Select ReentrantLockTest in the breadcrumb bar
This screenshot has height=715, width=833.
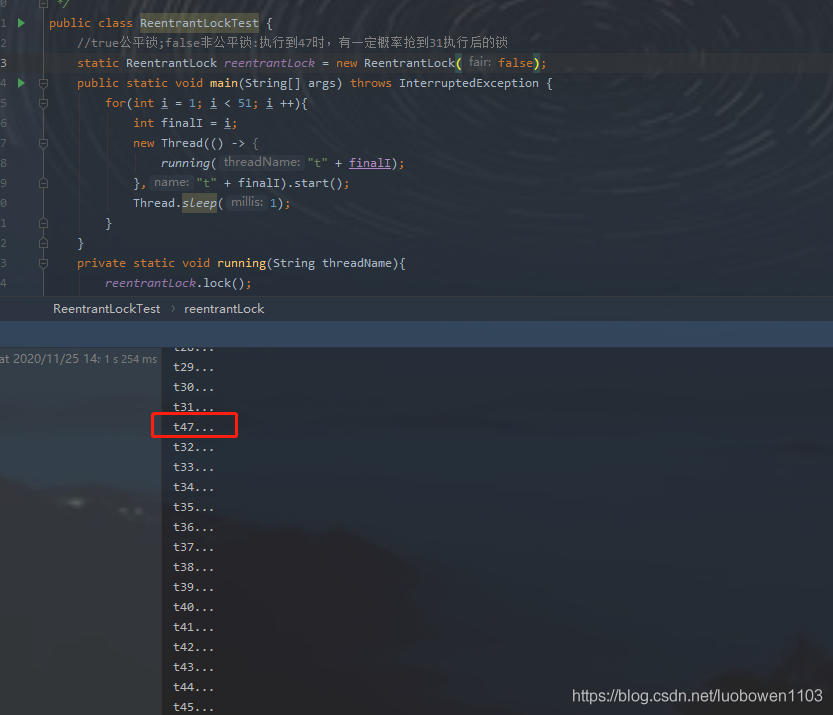(x=106, y=309)
